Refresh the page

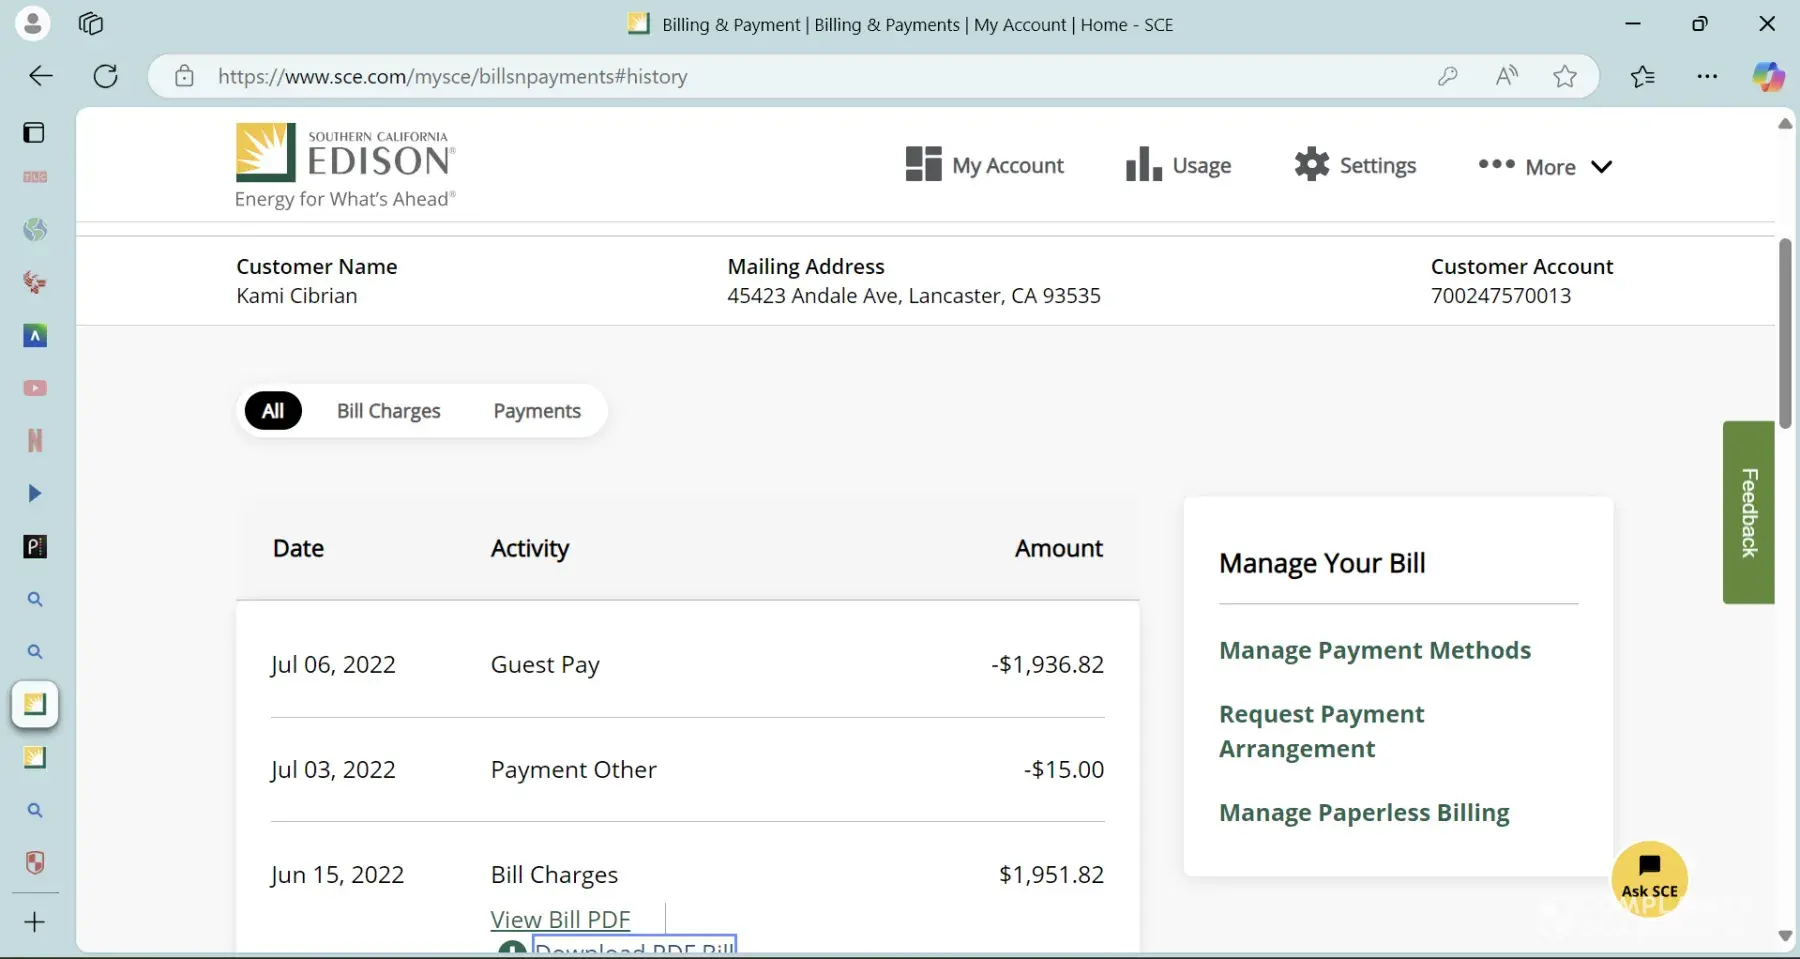coord(105,77)
